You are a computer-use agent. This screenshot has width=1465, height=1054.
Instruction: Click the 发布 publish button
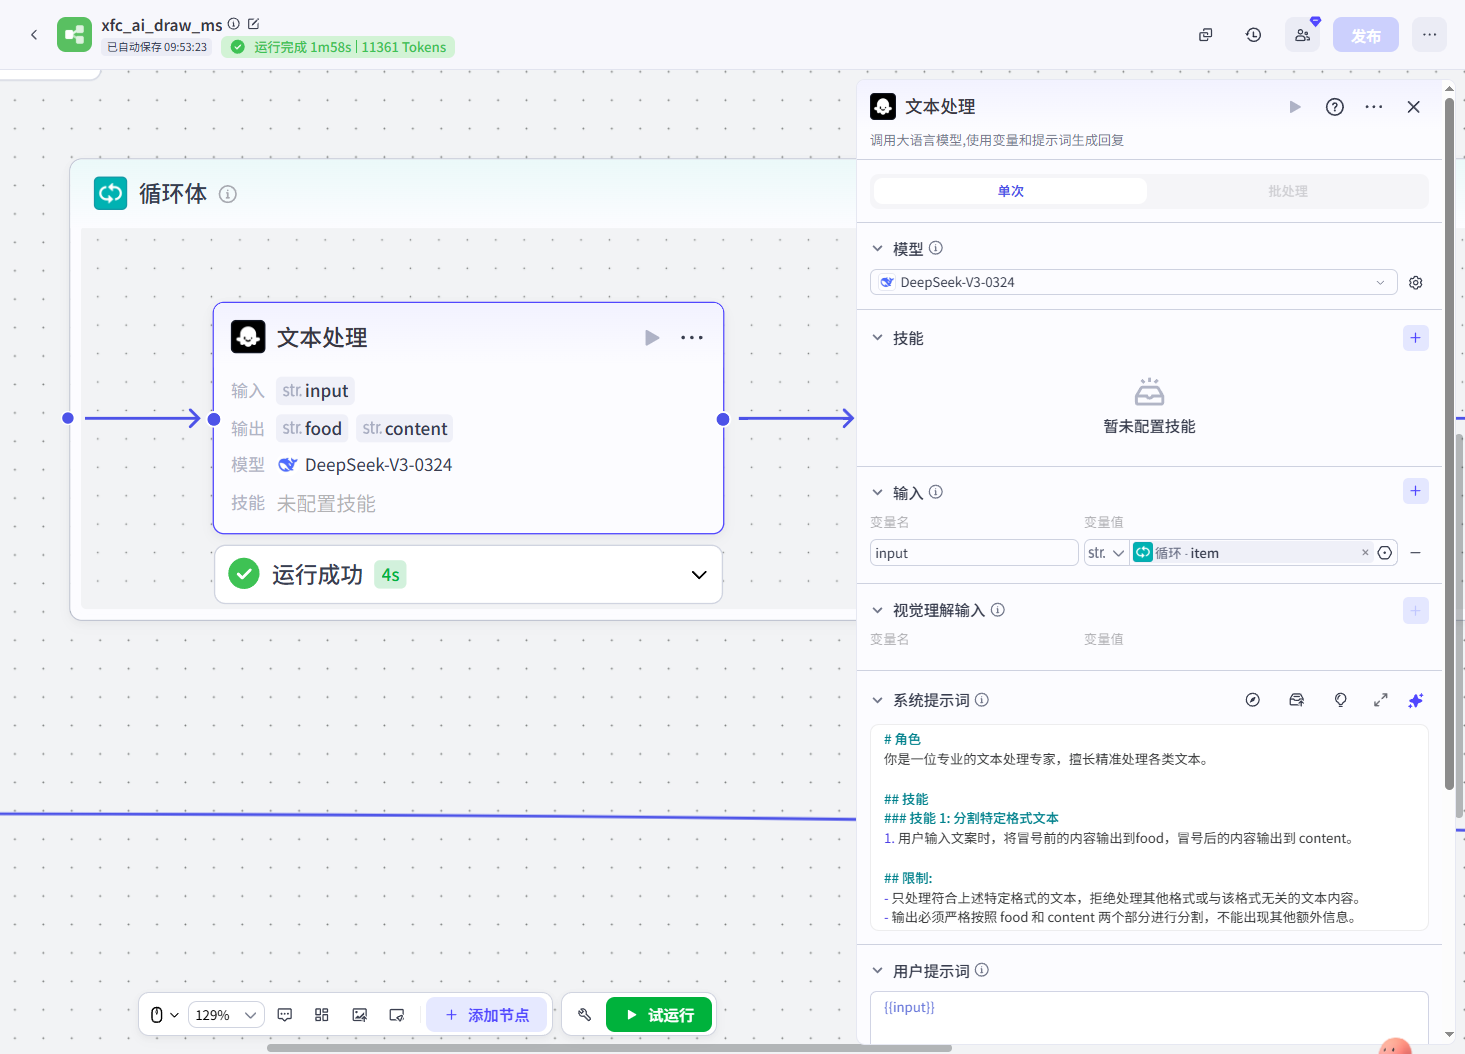[x=1366, y=35]
